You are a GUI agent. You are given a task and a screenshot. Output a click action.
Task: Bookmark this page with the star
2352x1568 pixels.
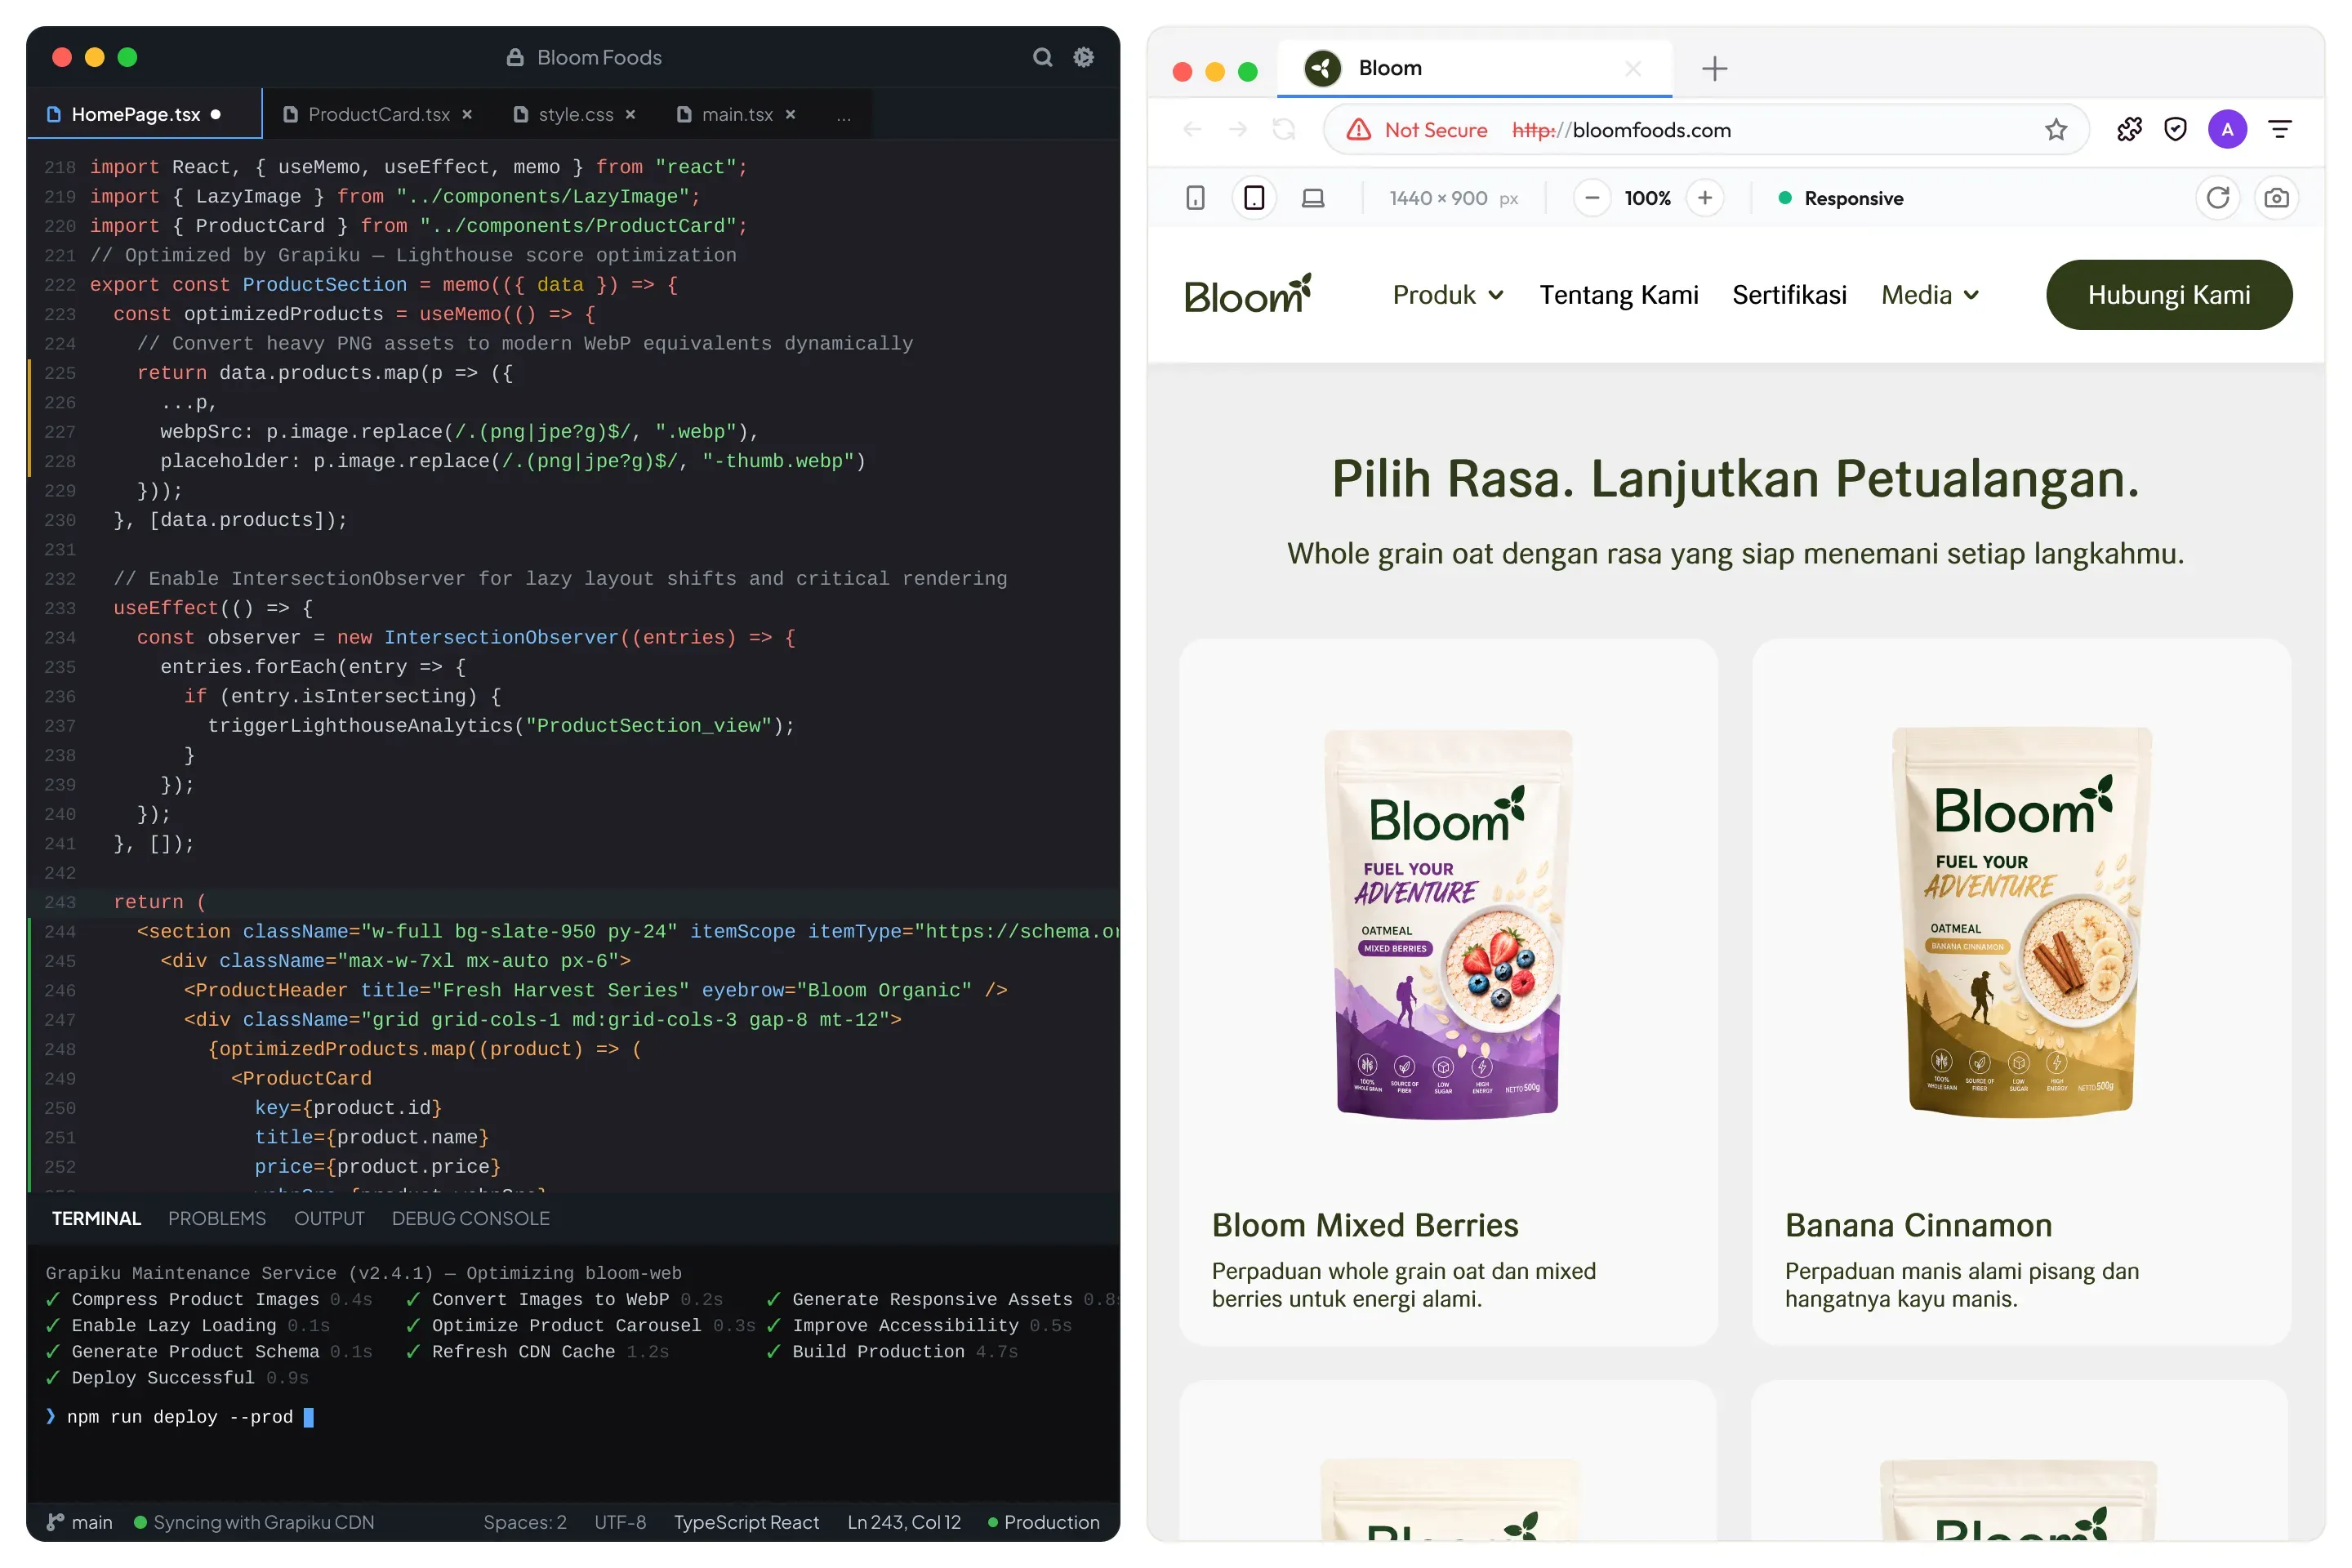pos(2056,129)
